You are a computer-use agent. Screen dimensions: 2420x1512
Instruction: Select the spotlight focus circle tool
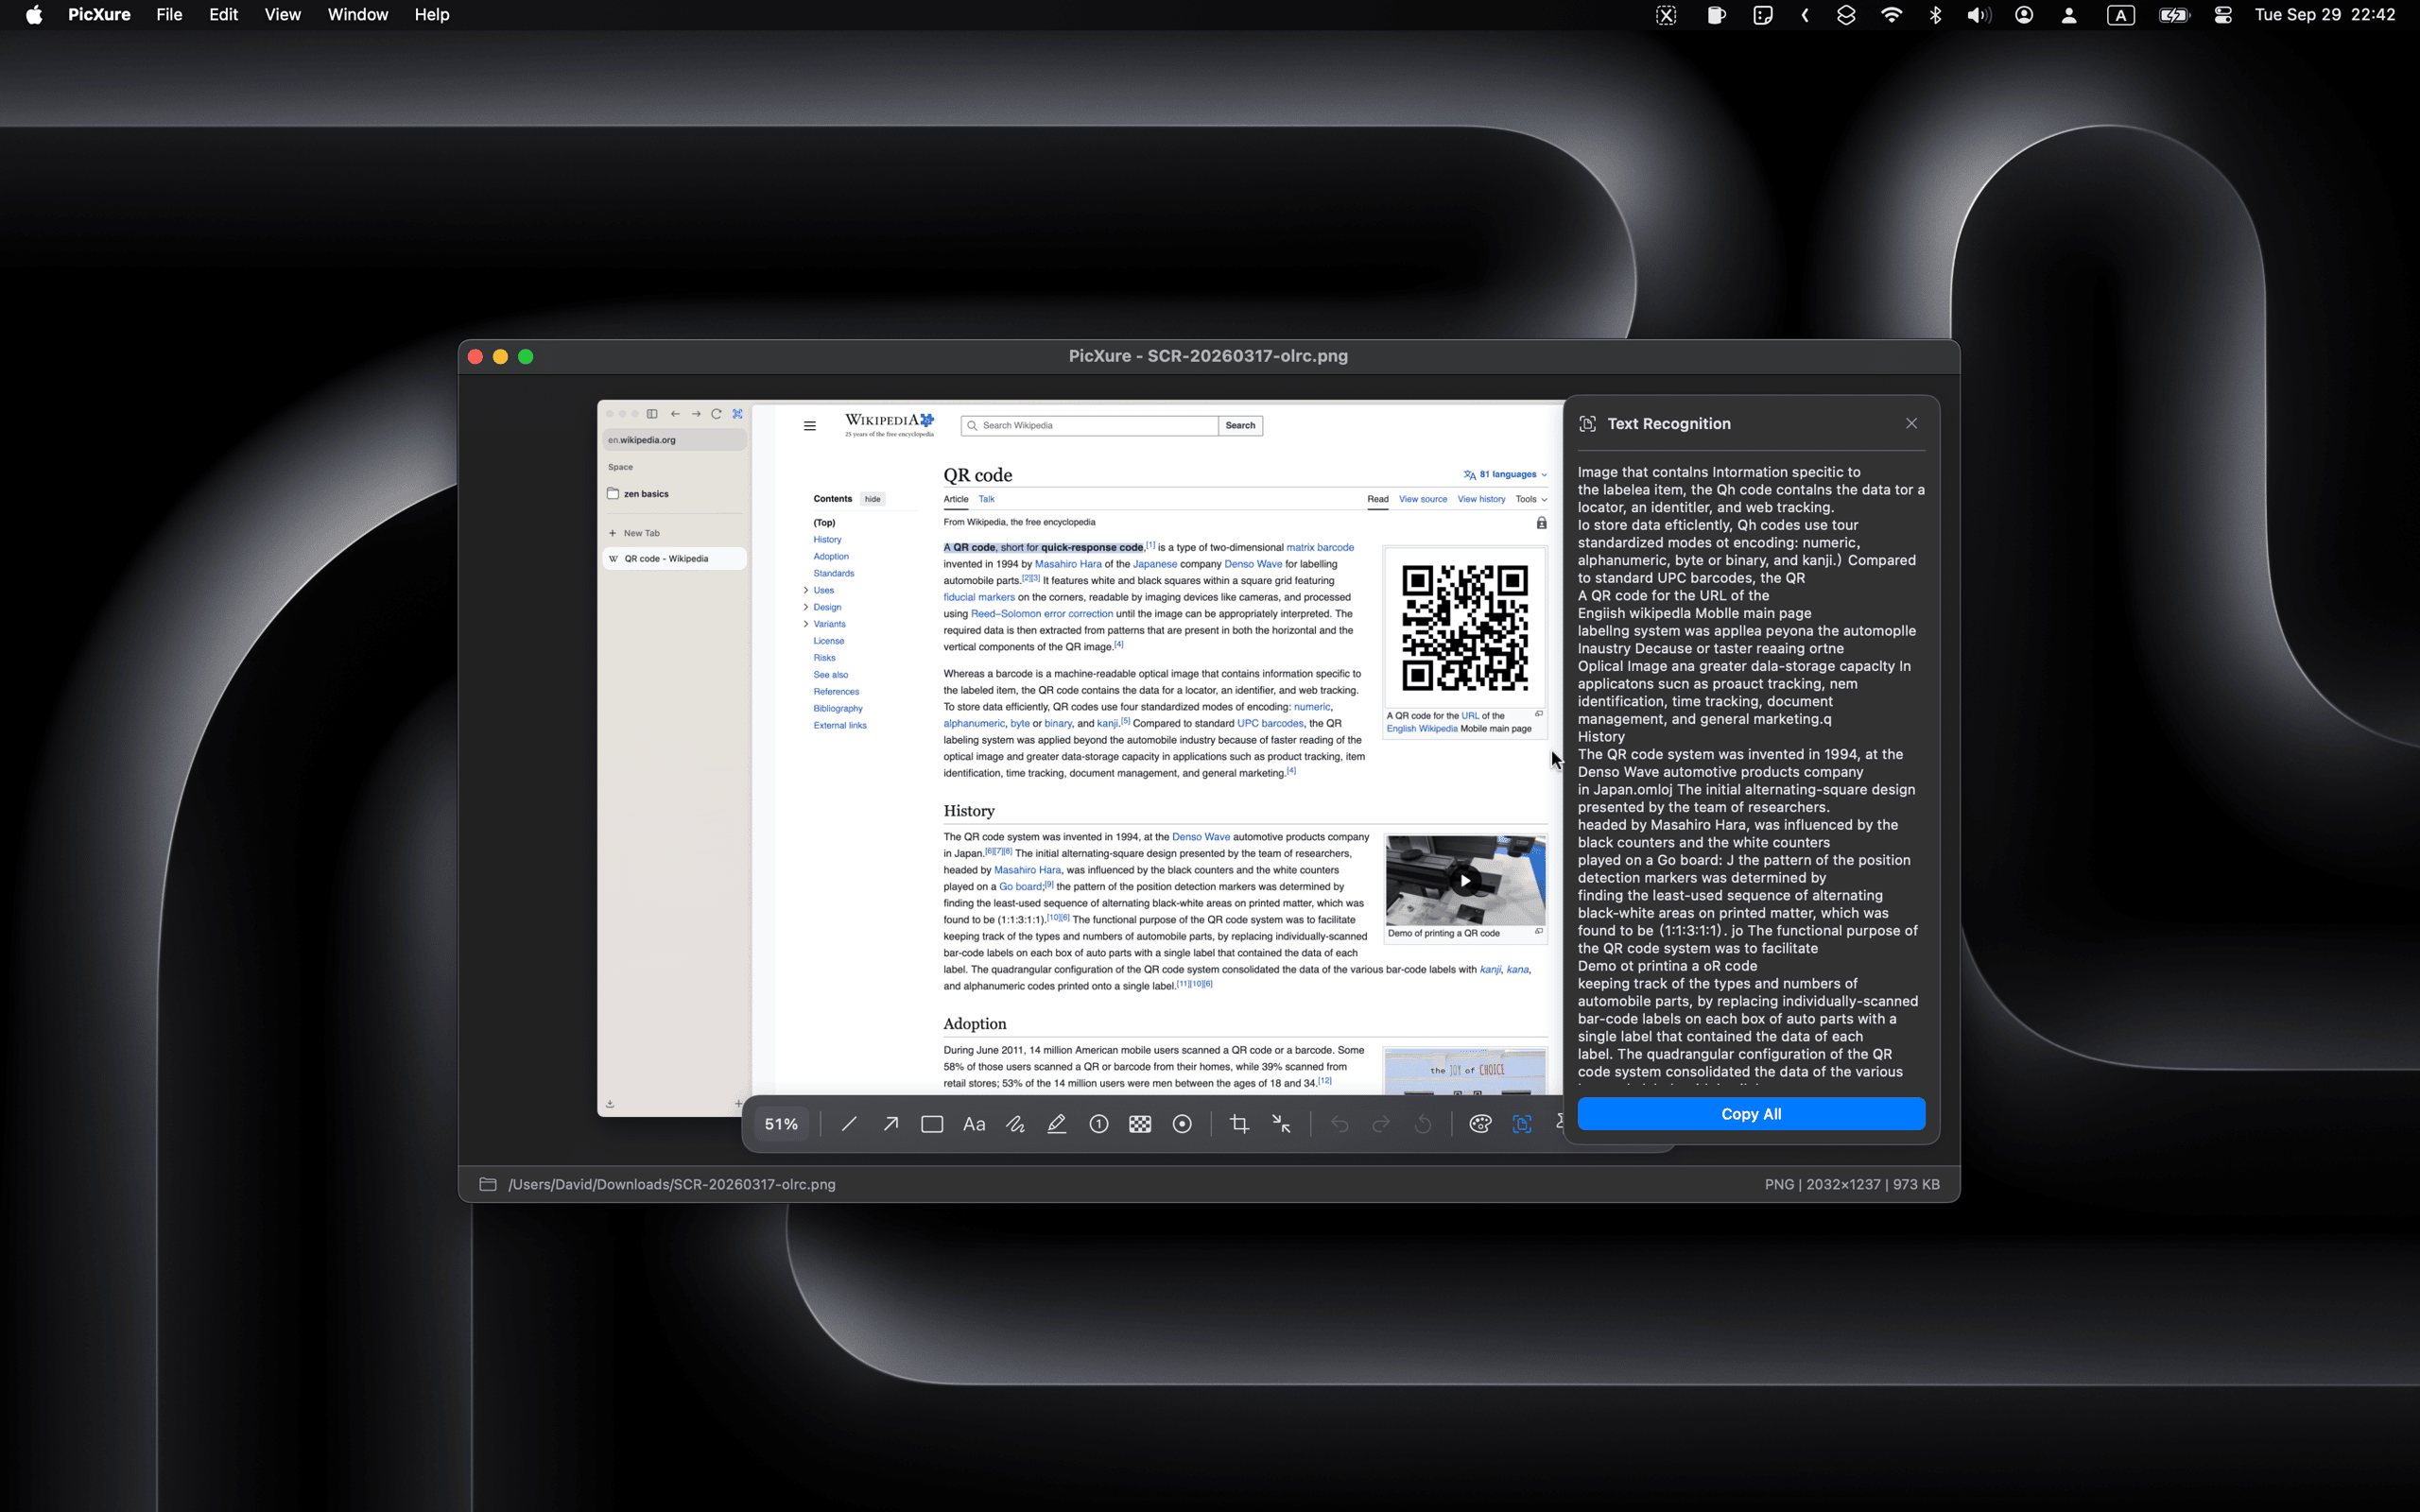click(x=1182, y=1124)
